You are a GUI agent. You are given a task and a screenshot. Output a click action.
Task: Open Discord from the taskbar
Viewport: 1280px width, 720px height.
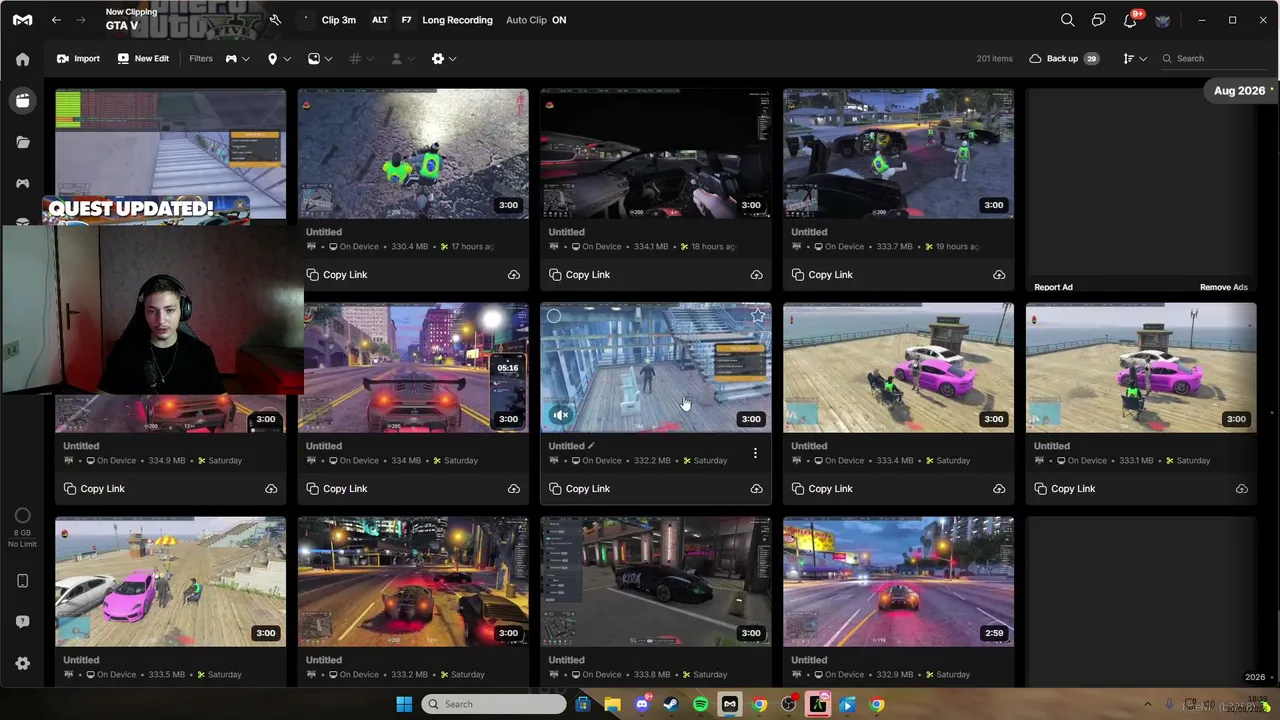pyautogui.click(x=642, y=704)
